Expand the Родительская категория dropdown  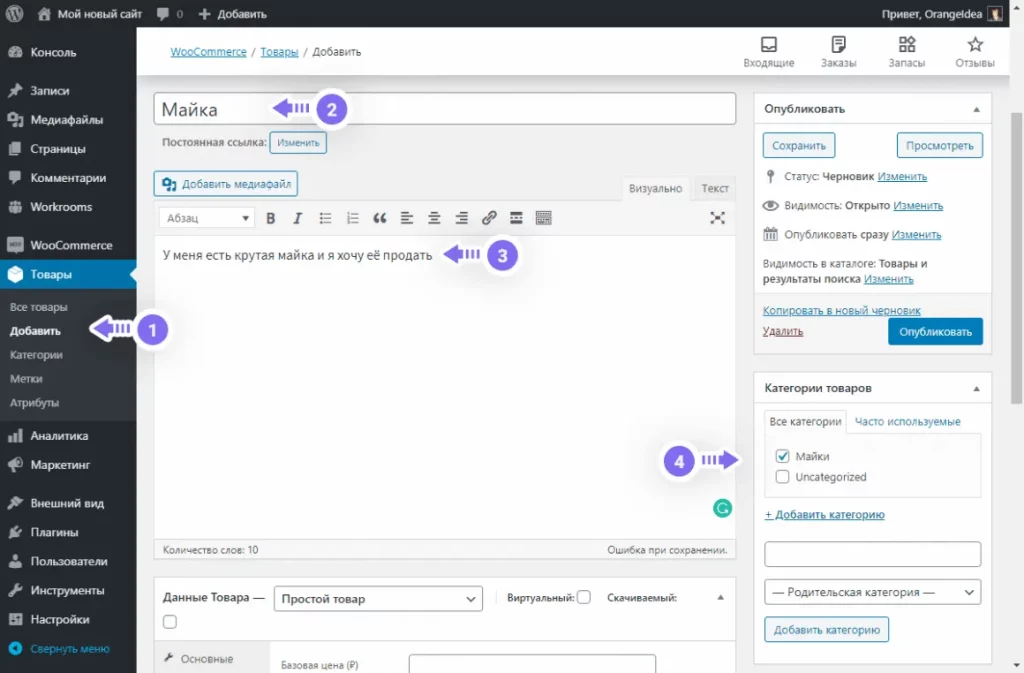coord(872,592)
